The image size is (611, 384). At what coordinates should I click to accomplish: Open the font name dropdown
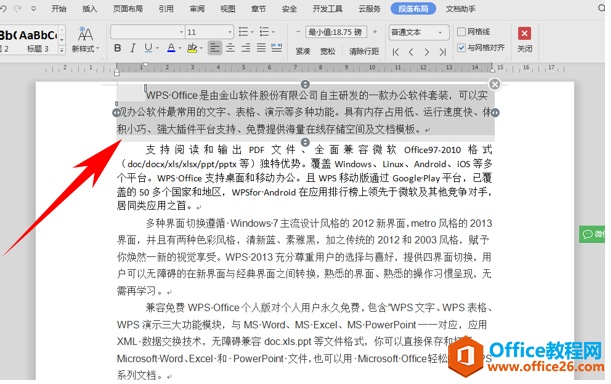pos(181,32)
